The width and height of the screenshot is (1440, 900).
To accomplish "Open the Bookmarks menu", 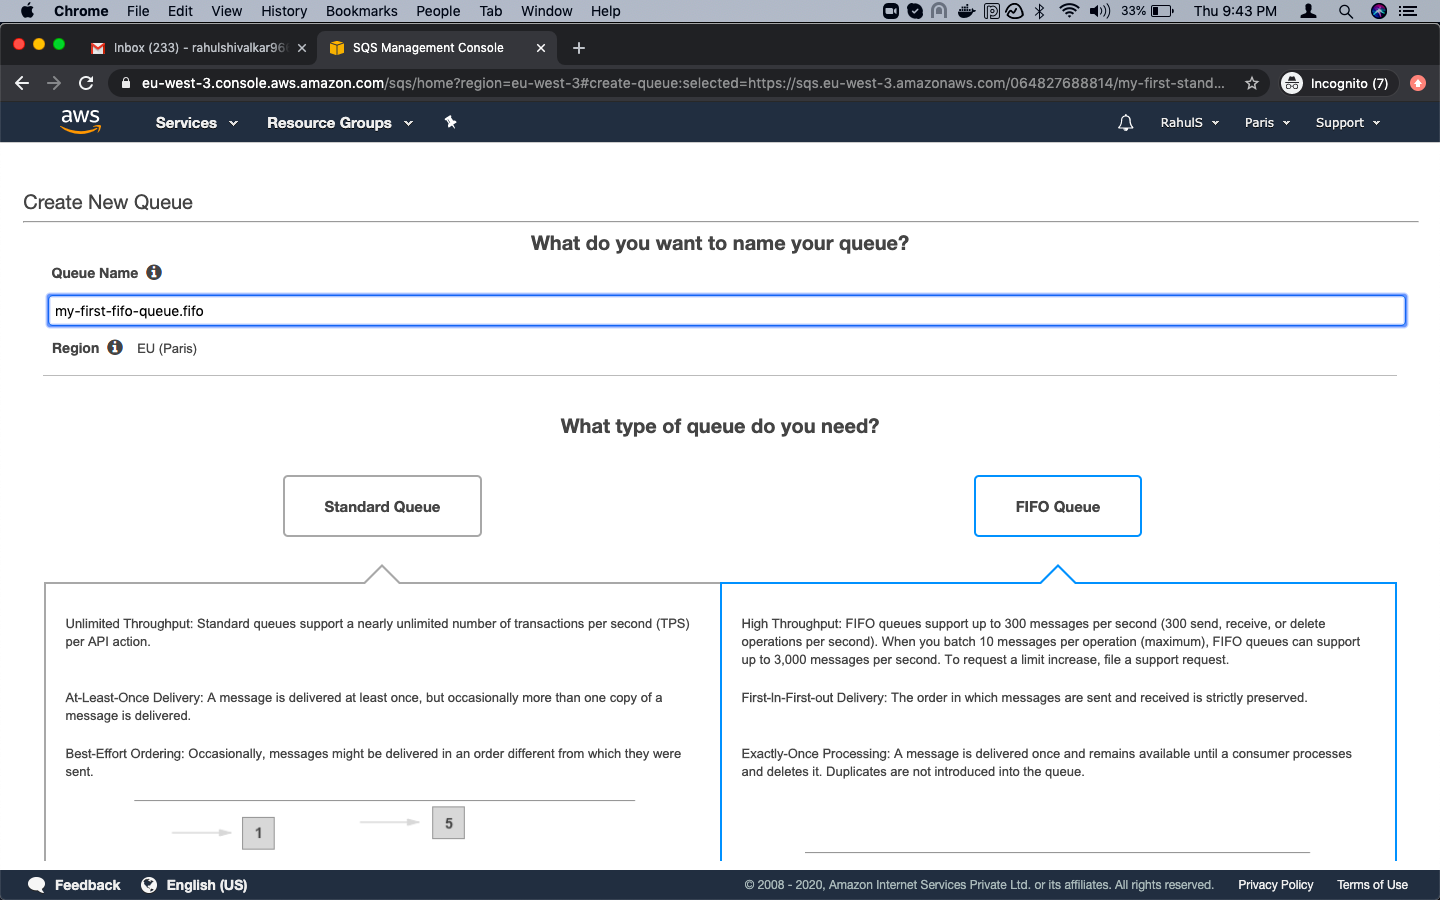I will pyautogui.click(x=362, y=11).
